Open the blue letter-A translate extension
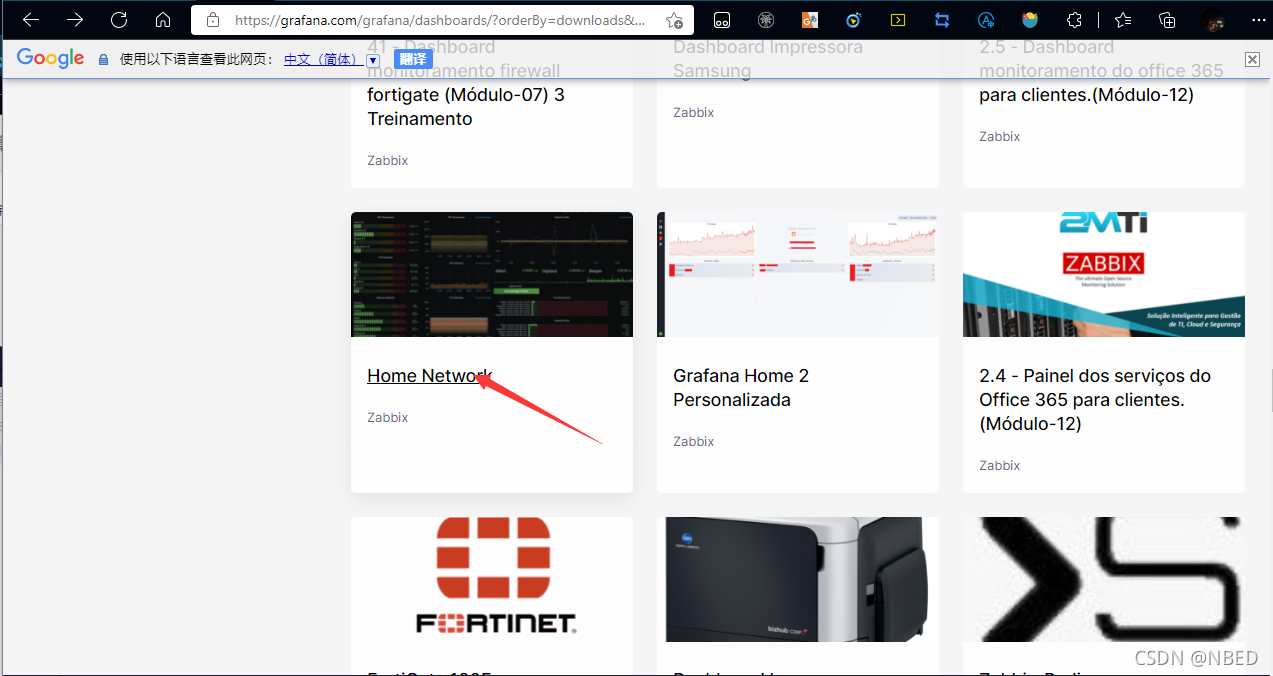This screenshot has width=1273, height=676. click(x=986, y=20)
